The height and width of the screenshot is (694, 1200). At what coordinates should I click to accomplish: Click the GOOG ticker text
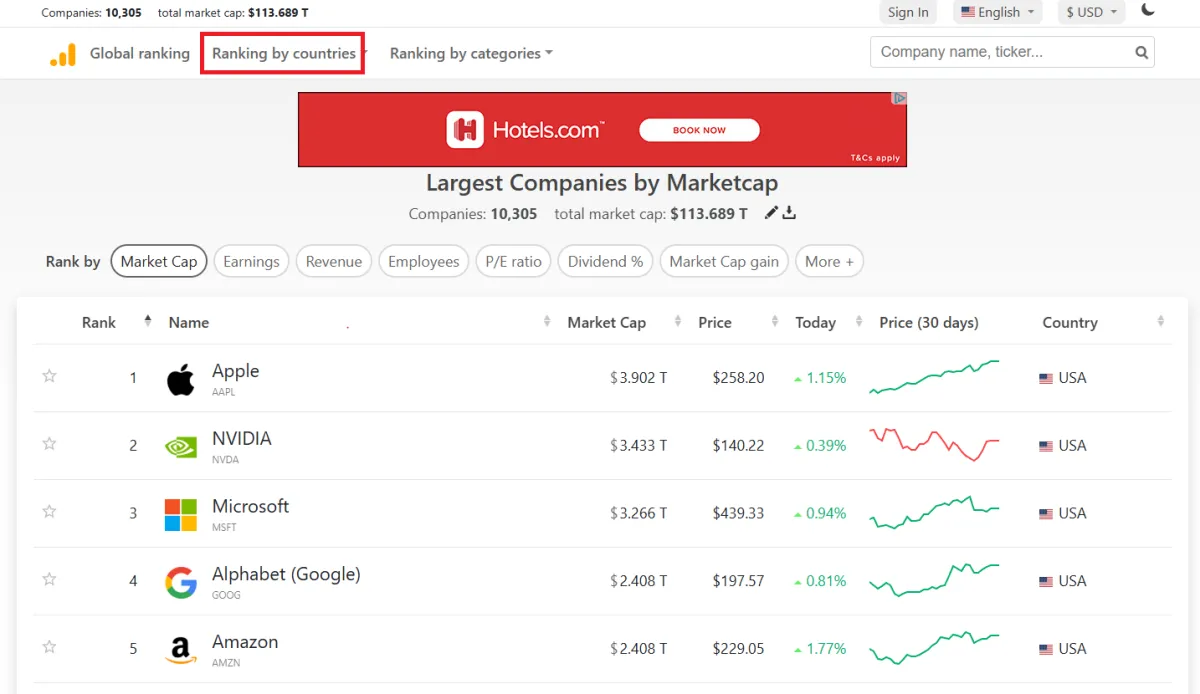226,595
